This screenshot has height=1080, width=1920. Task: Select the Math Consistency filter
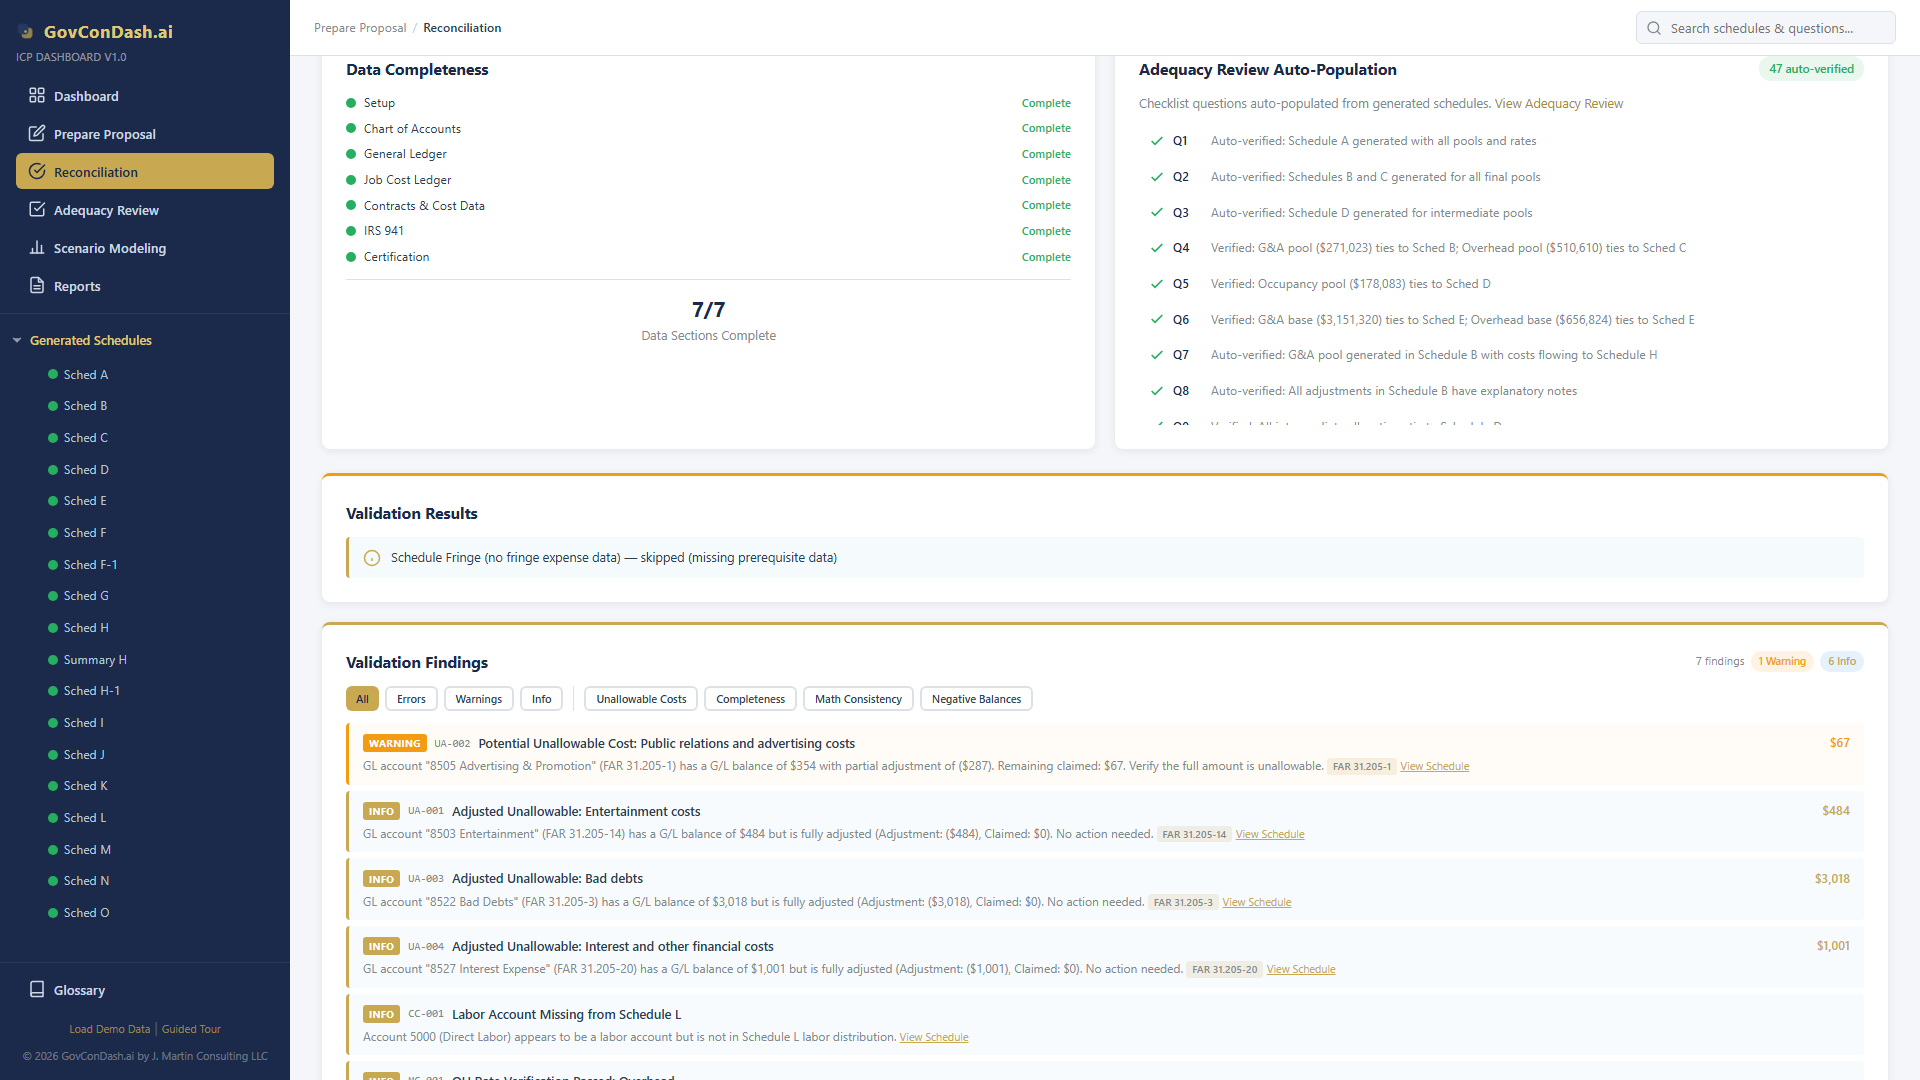pos(858,699)
